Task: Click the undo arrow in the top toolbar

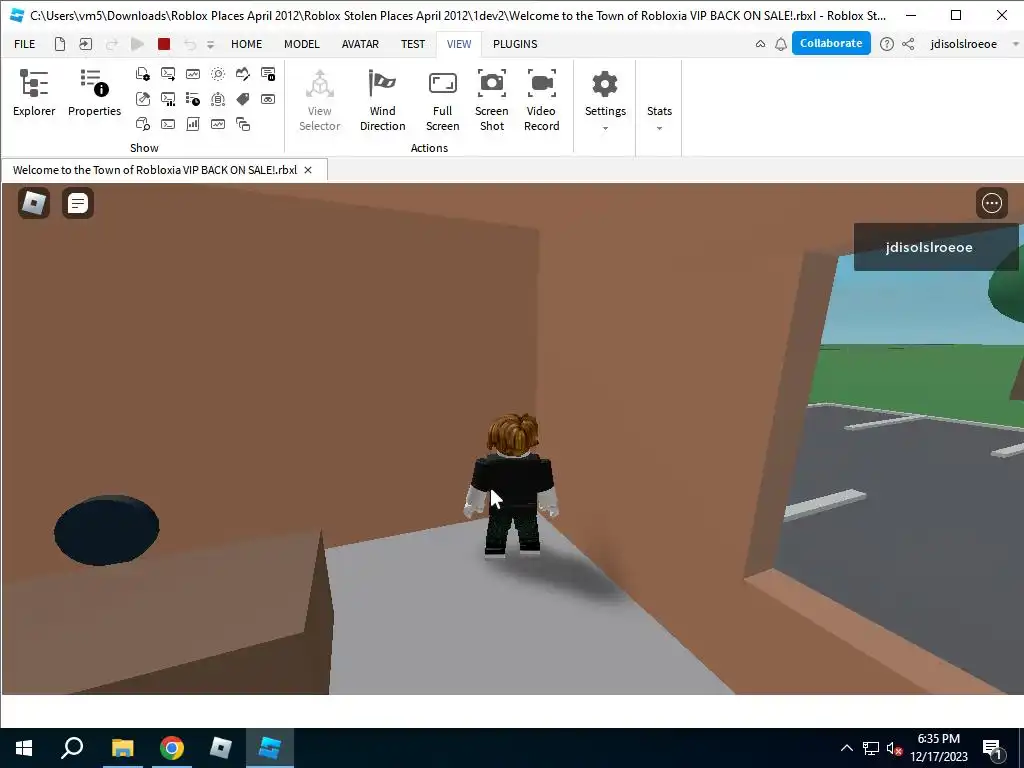Action: tap(189, 44)
